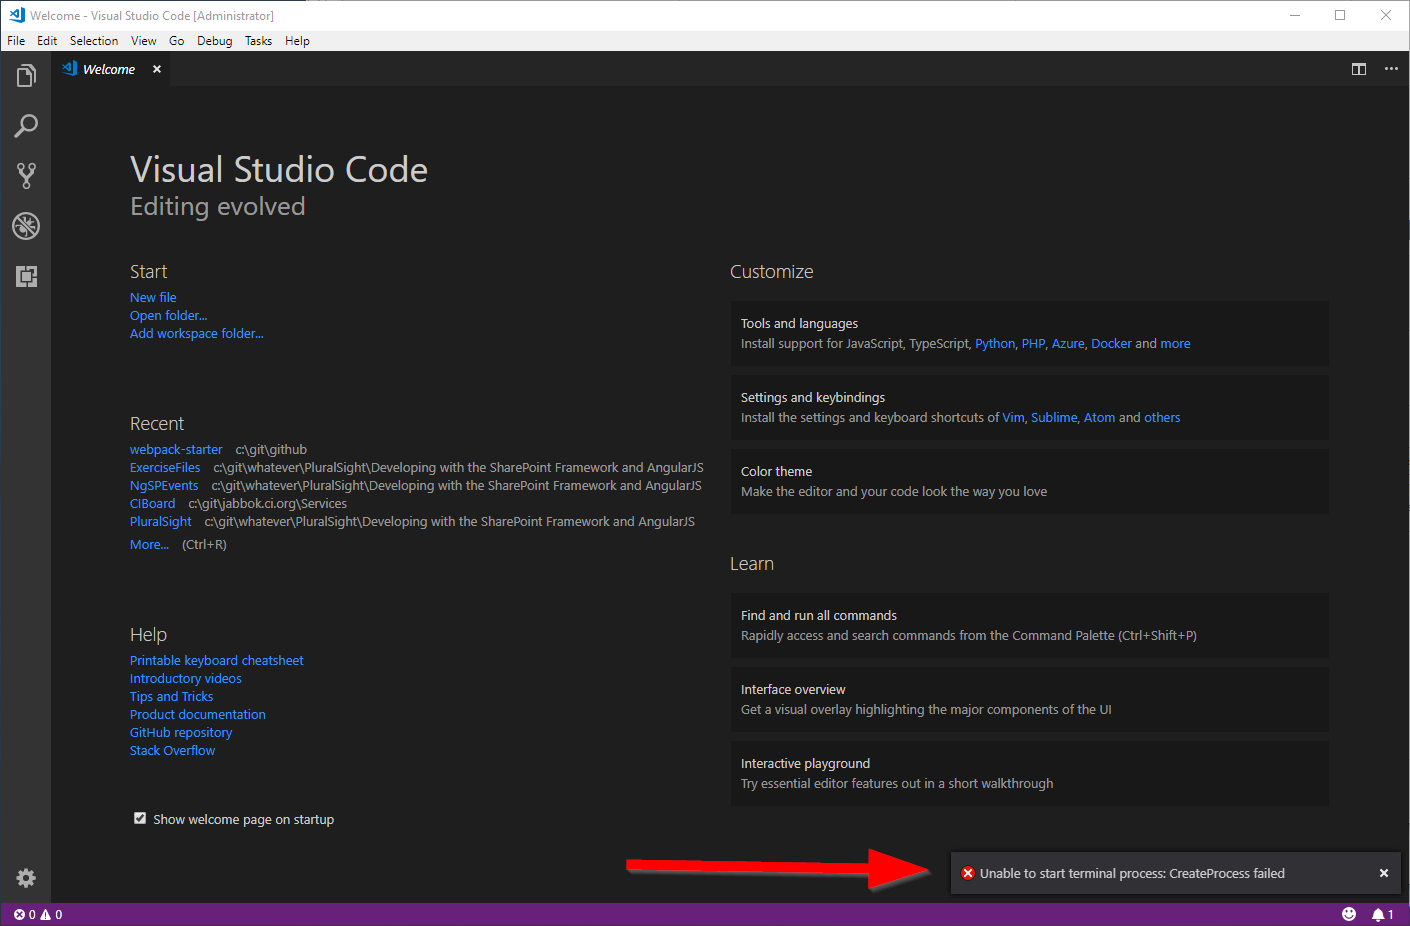The width and height of the screenshot is (1410, 926).
Task: Open the feedback smiley in status bar
Action: [1349, 914]
